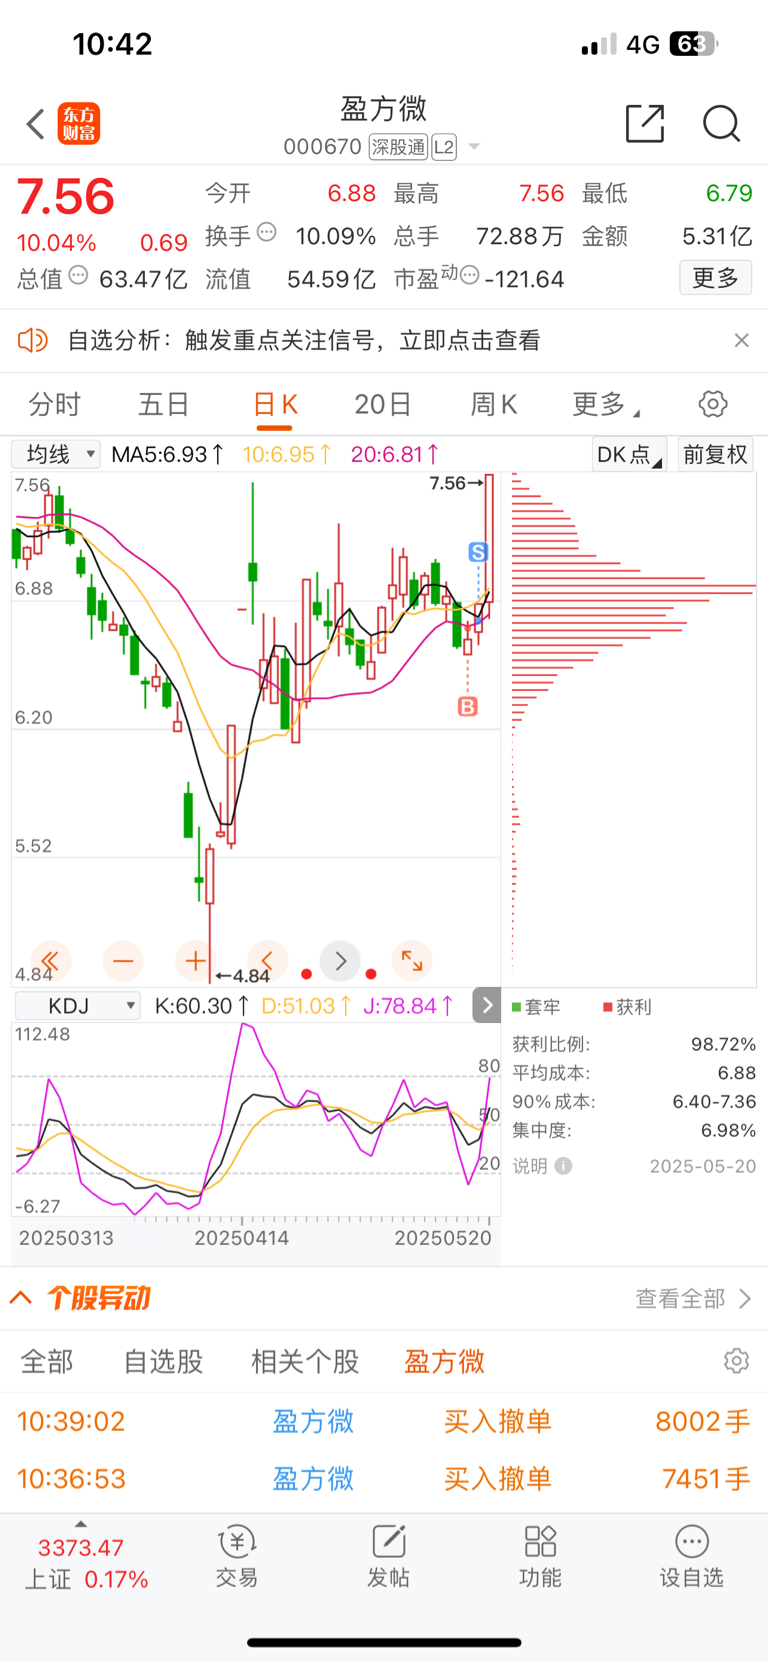768x1662 pixels.
Task: Expand chart to fullscreen icon
Action: tap(412, 961)
